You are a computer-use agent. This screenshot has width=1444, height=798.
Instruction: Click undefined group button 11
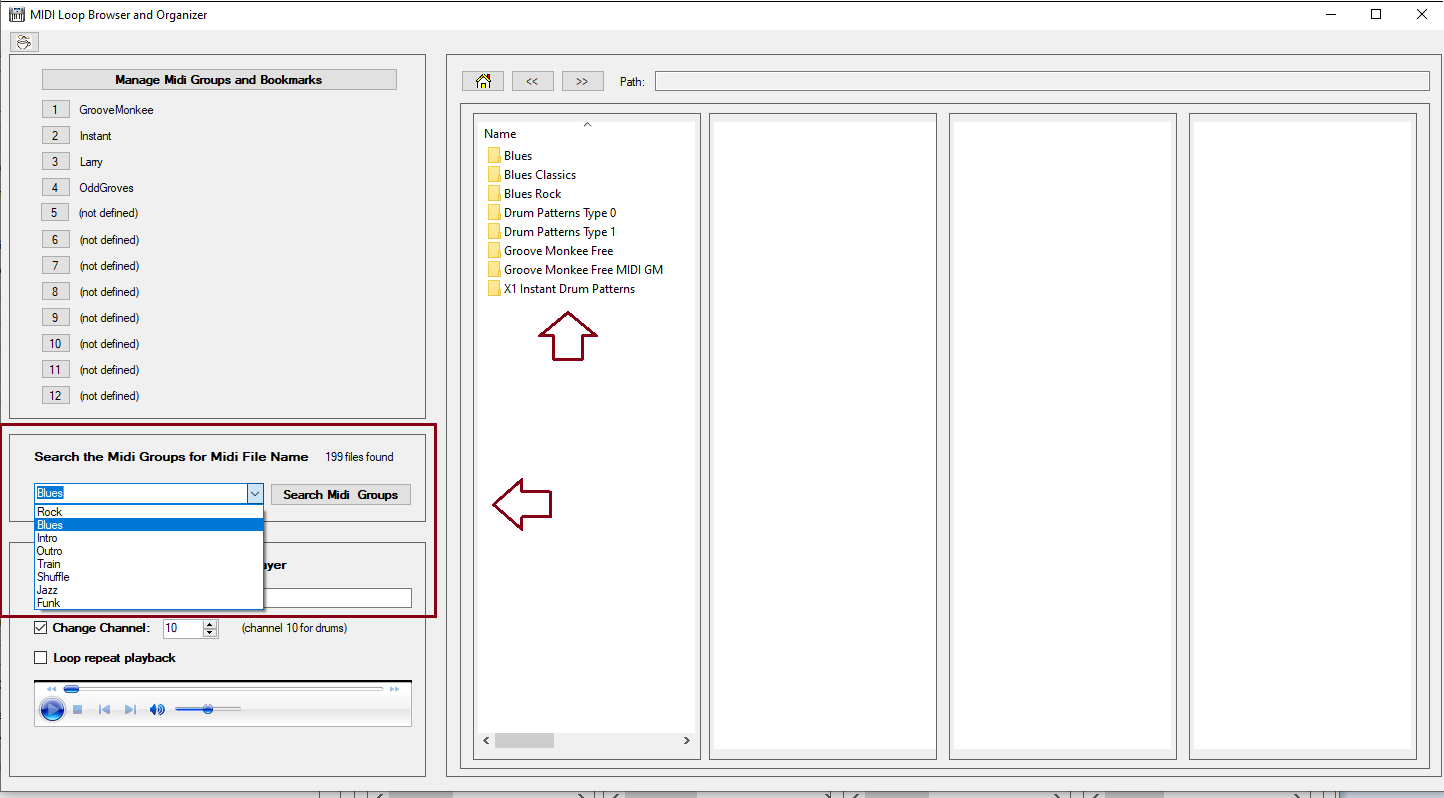56,369
